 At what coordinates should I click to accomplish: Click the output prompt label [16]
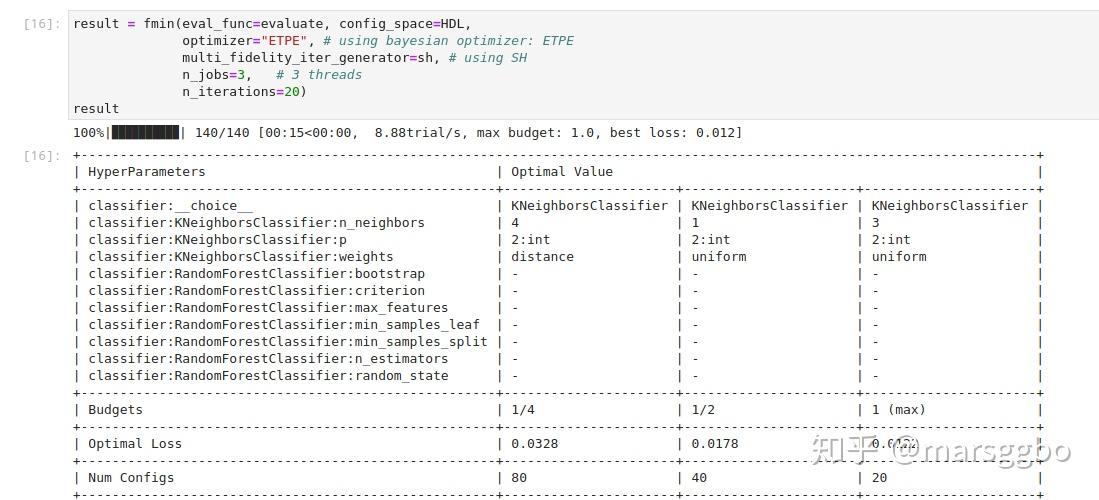point(42,156)
